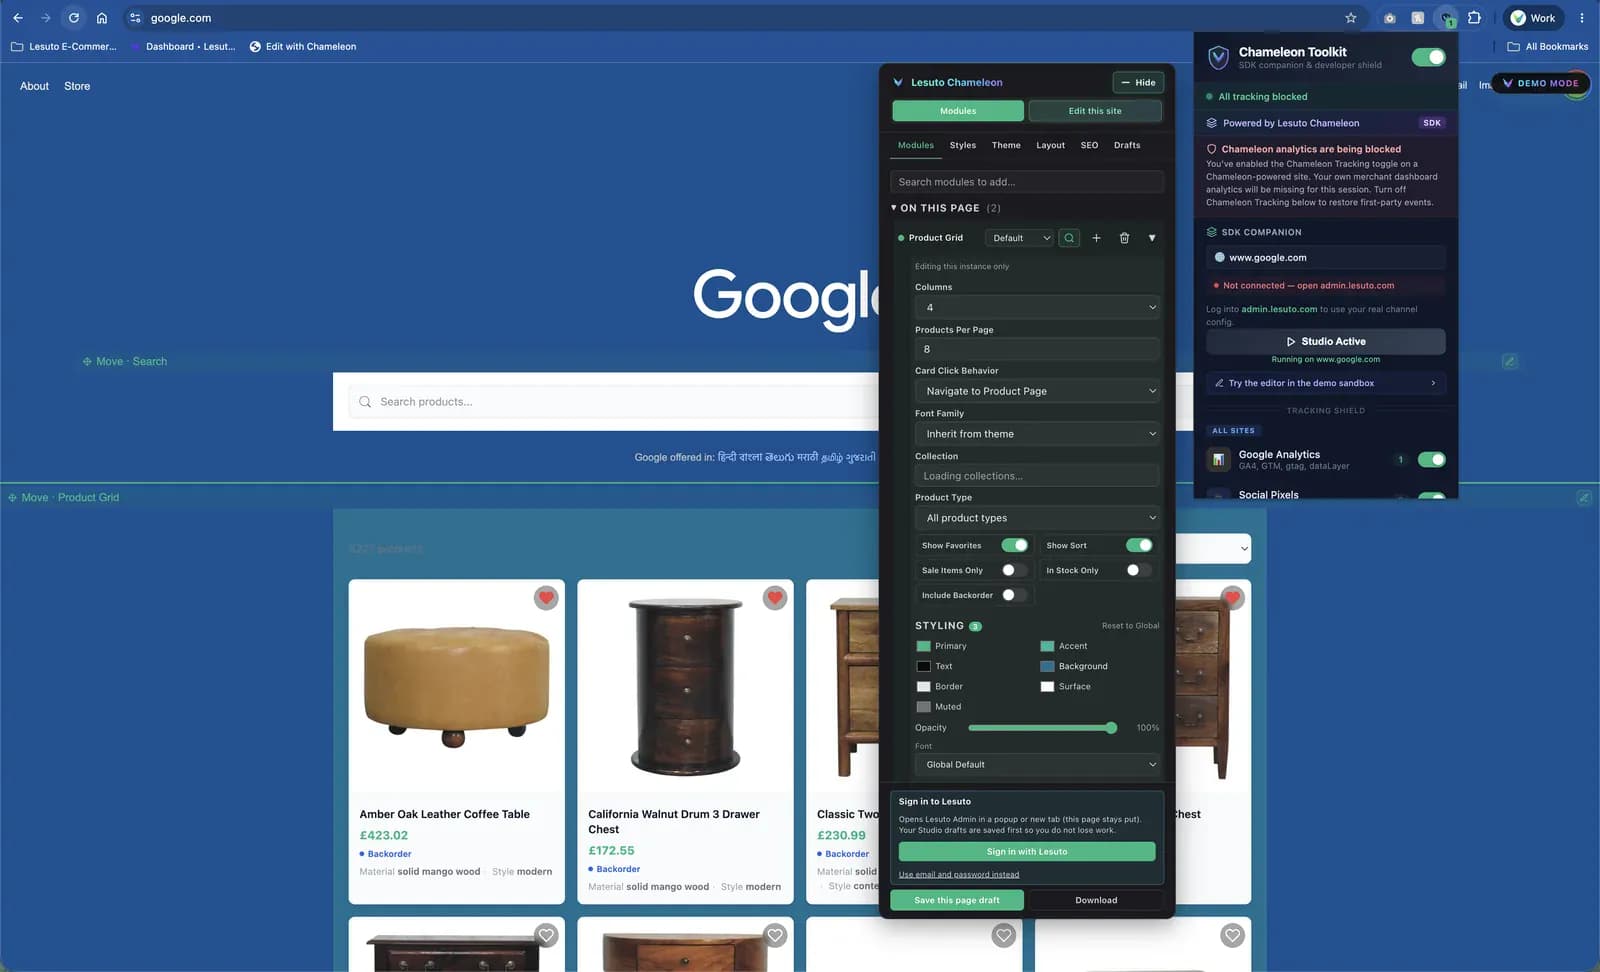The height and width of the screenshot is (972, 1600).
Task: Click heart on California Walnut Drum Chest card
Action: (x=775, y=598)
